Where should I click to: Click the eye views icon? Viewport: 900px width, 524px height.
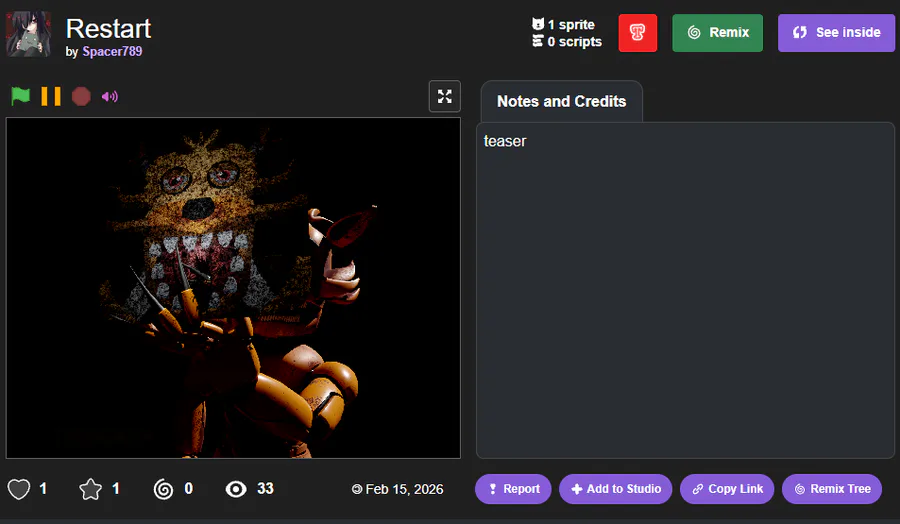236,489
